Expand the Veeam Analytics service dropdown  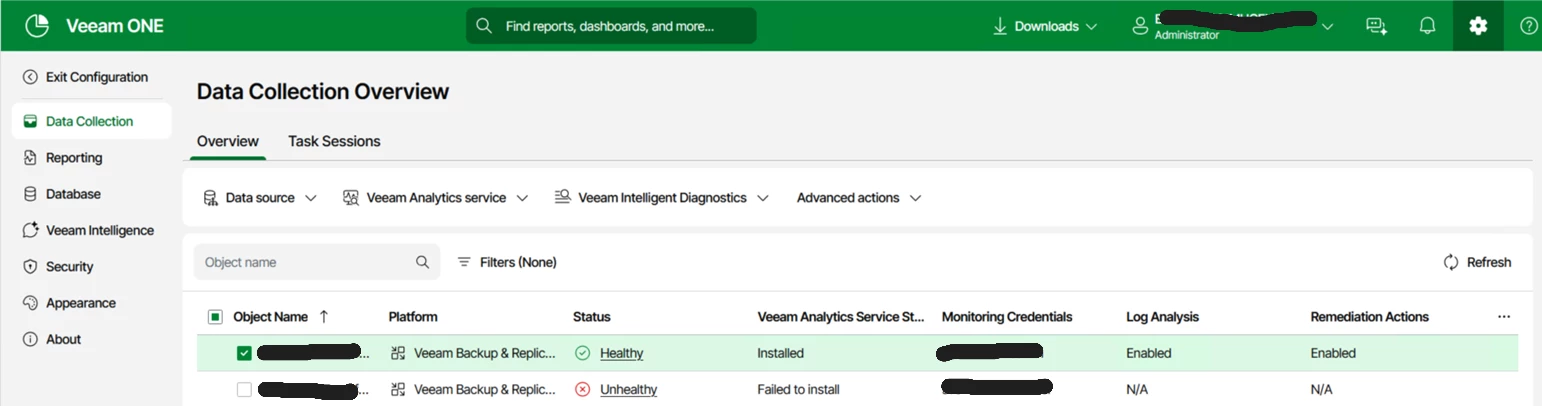435,198
